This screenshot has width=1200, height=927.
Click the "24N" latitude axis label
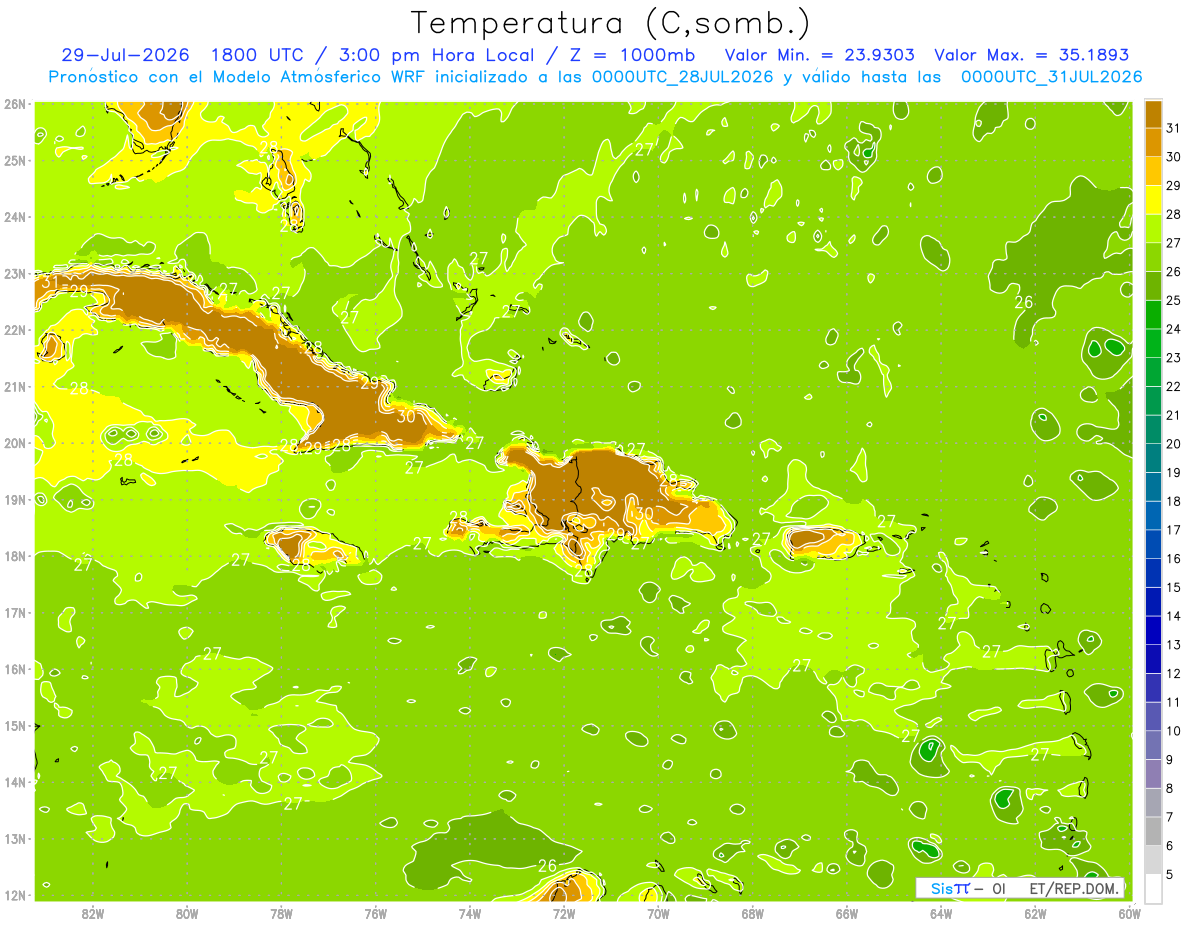[x=15, y=217]
